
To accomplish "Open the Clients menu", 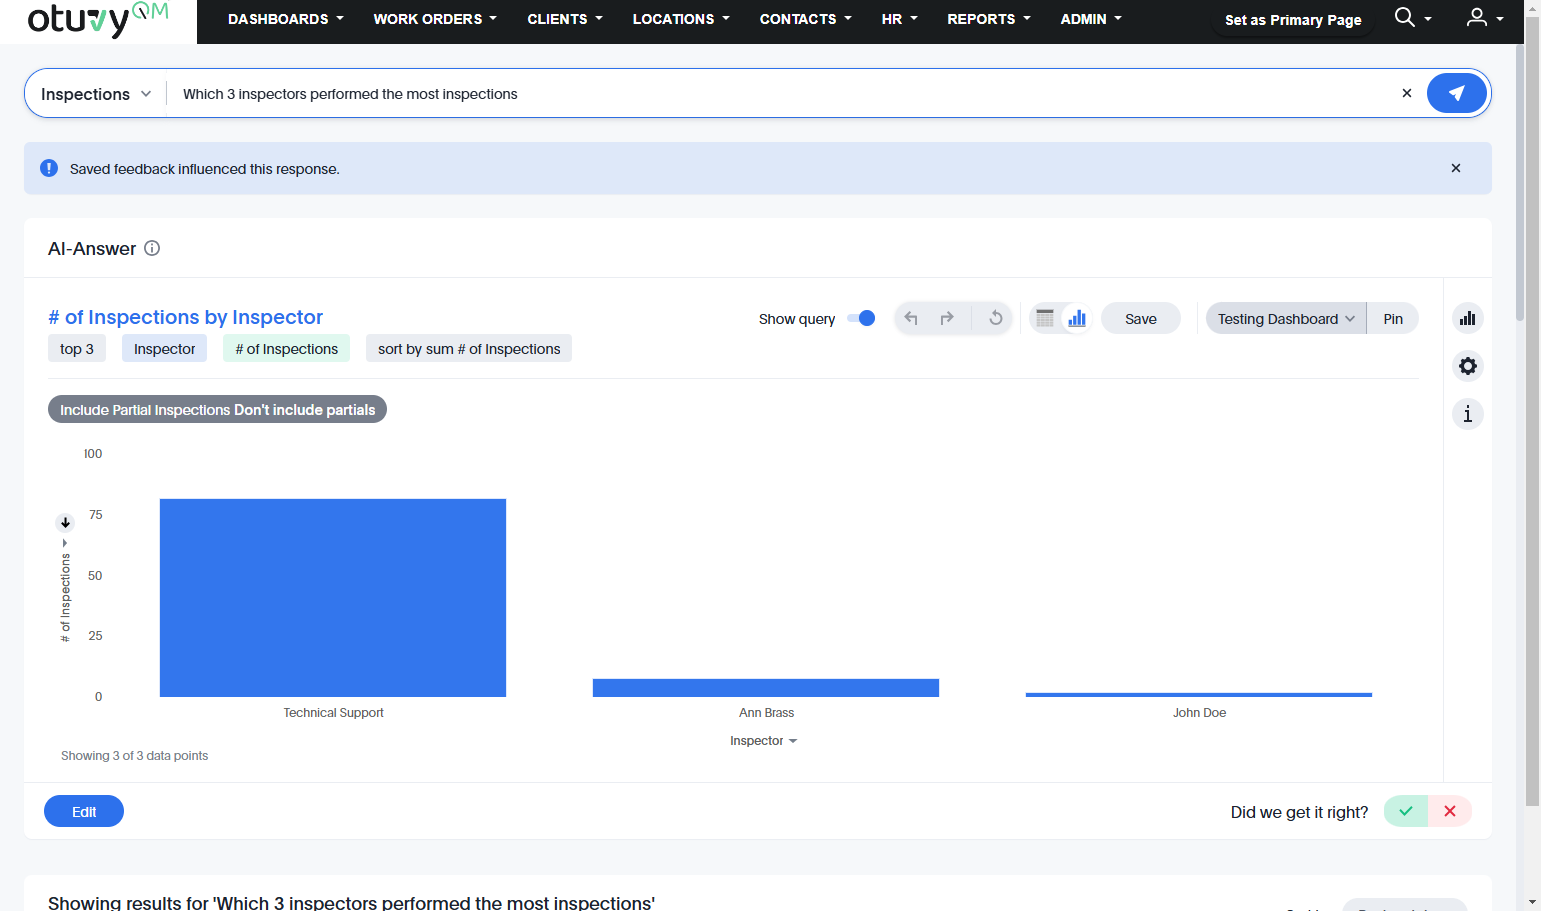I will [565, 19].
